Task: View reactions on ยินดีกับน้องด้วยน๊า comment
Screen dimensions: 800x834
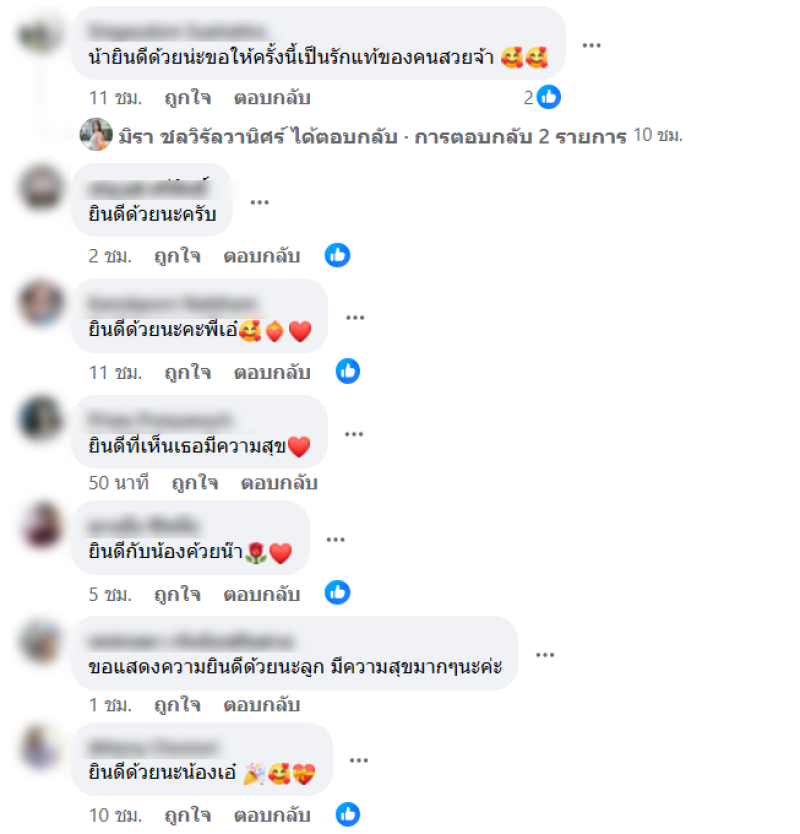Action: point(337,593)
